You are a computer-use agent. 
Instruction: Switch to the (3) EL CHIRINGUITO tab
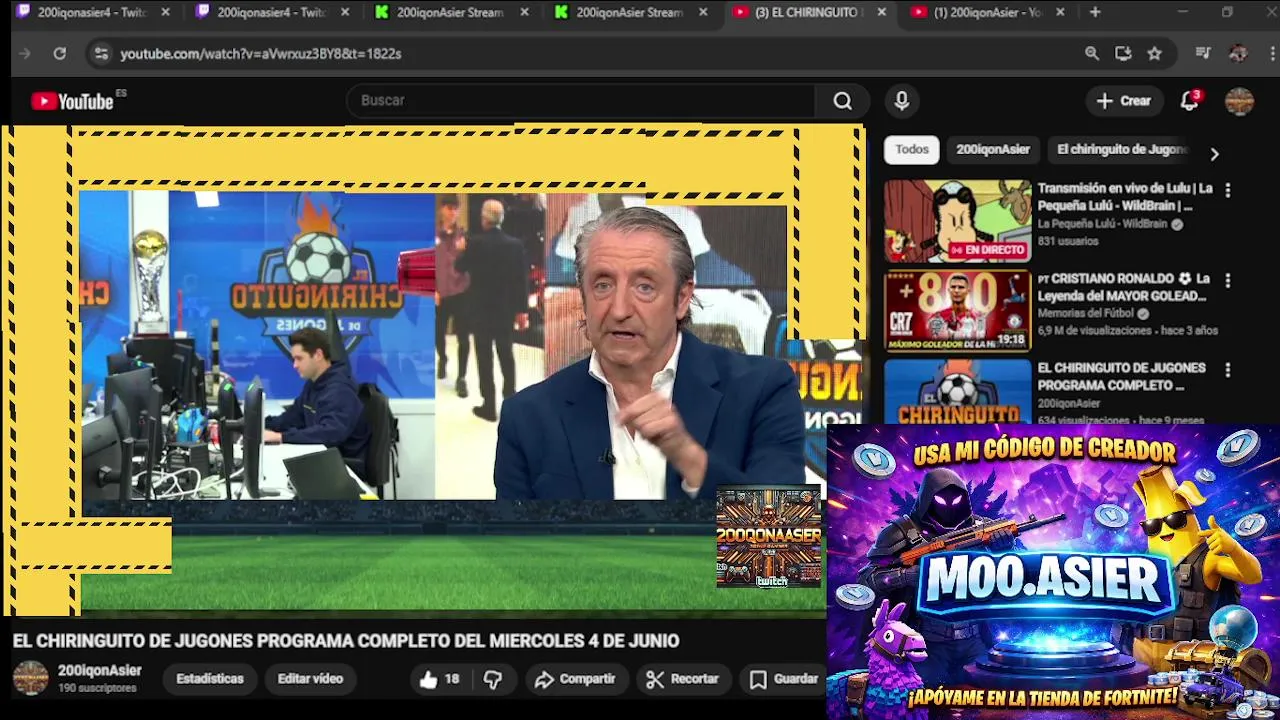coord(808,12)
